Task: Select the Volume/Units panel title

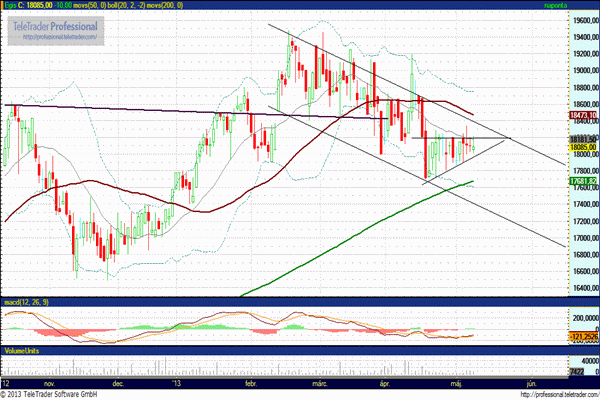Action: click(23, 351)
